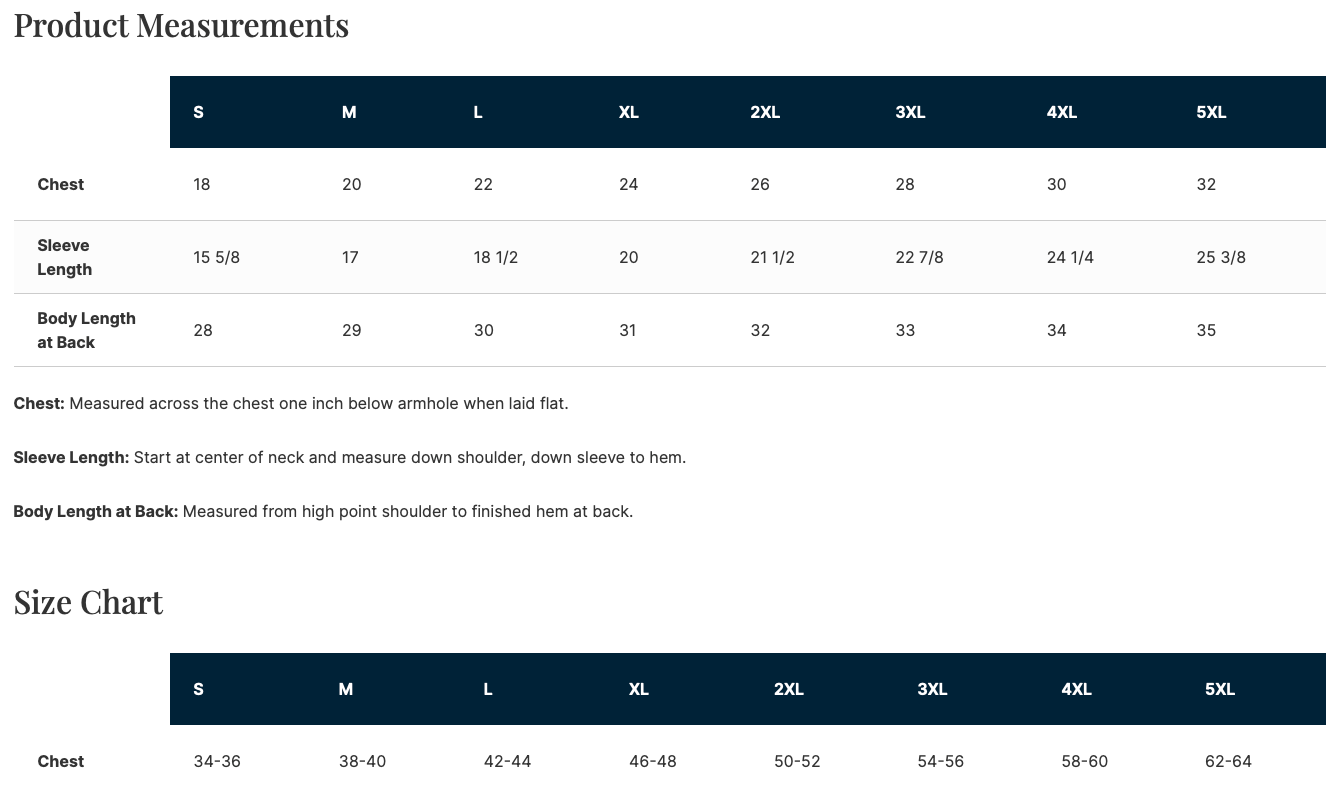Select the 3XL sleeve length 22 7/8
Screen dimensions: 1333x785
920,257
